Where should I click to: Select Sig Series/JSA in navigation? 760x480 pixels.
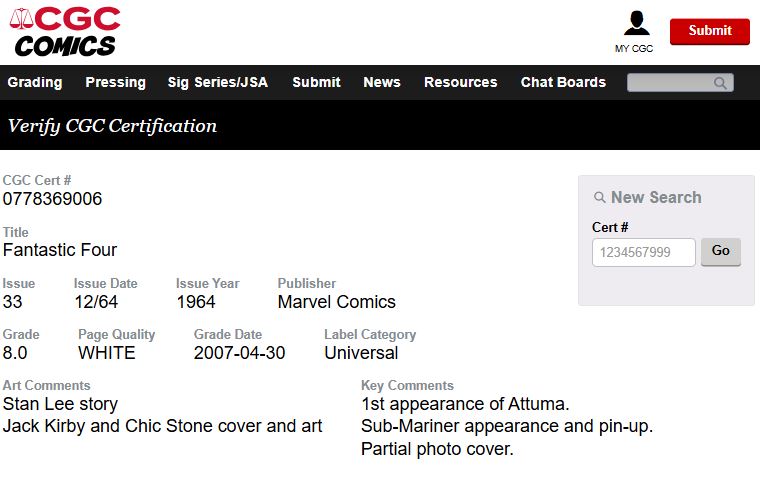pyautogui.click(x=218, y=82)
